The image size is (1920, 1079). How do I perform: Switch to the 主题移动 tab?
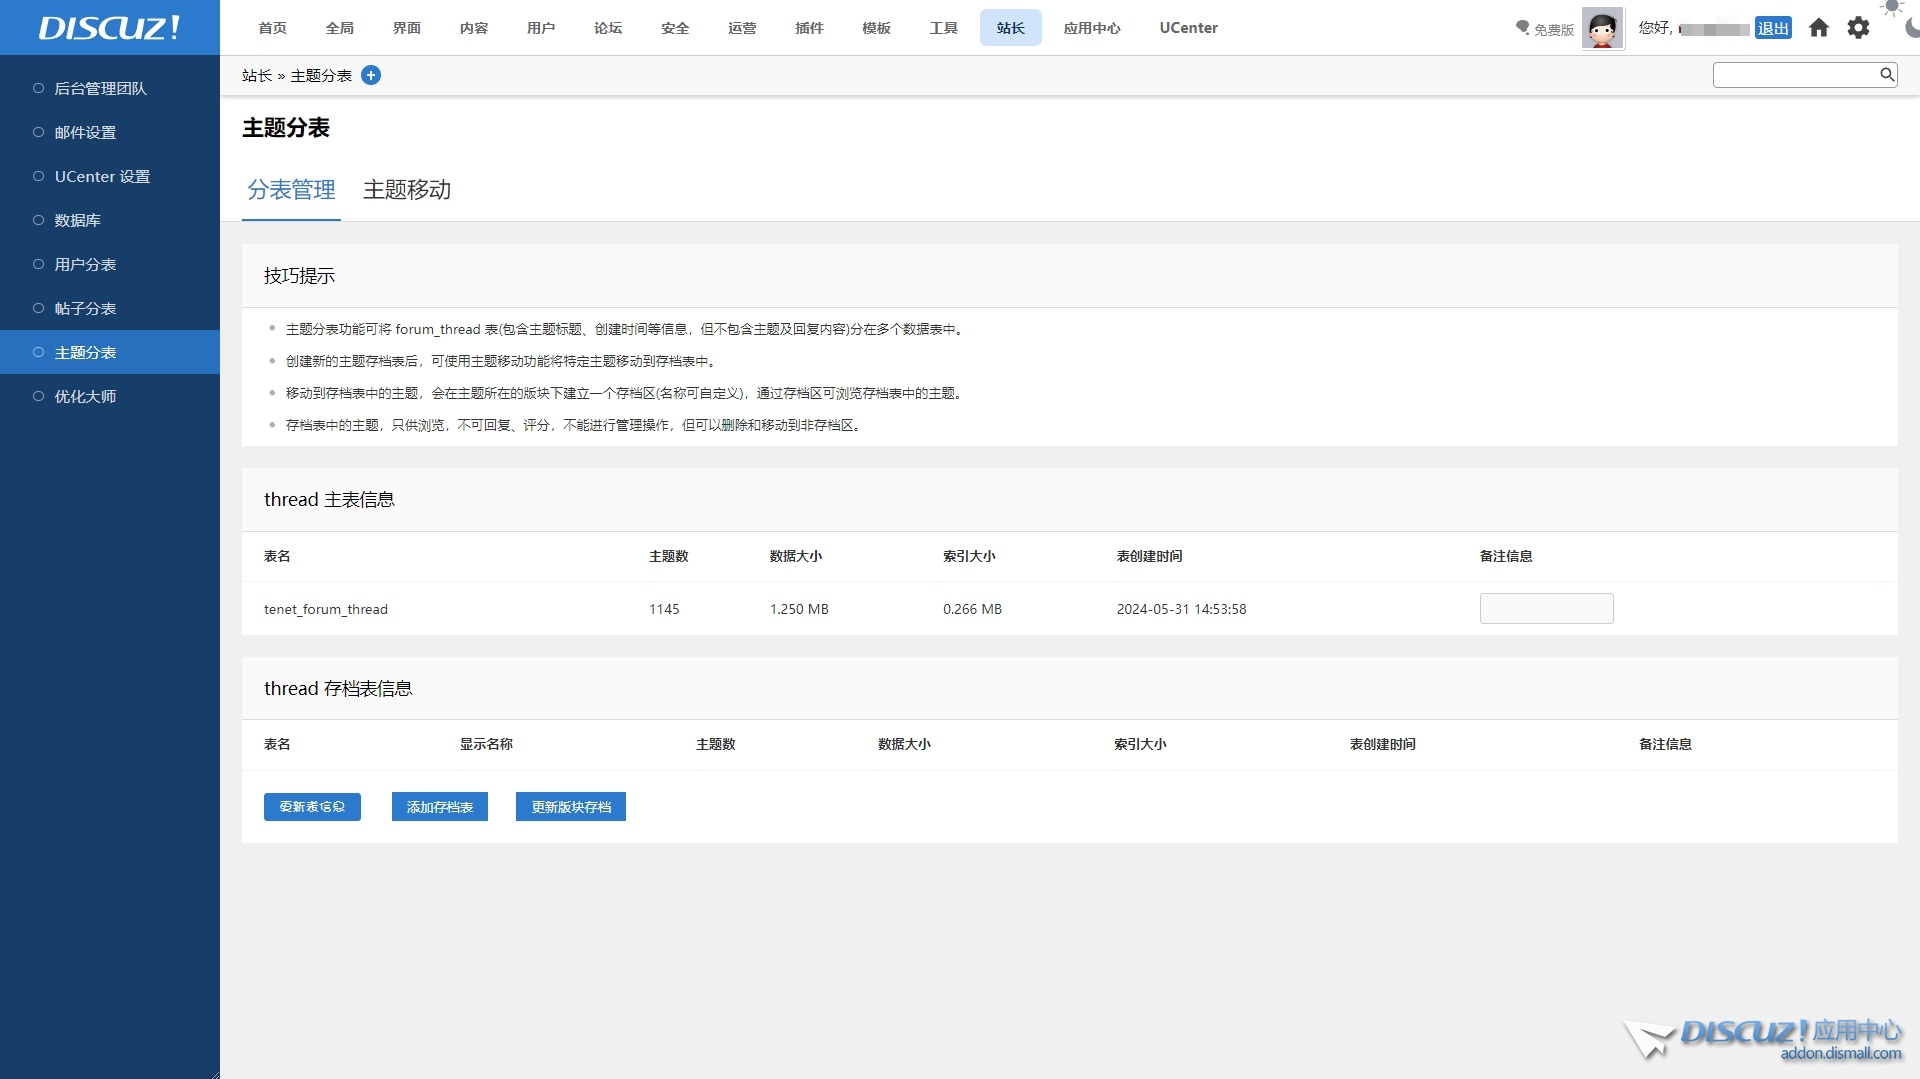[407, 190]
